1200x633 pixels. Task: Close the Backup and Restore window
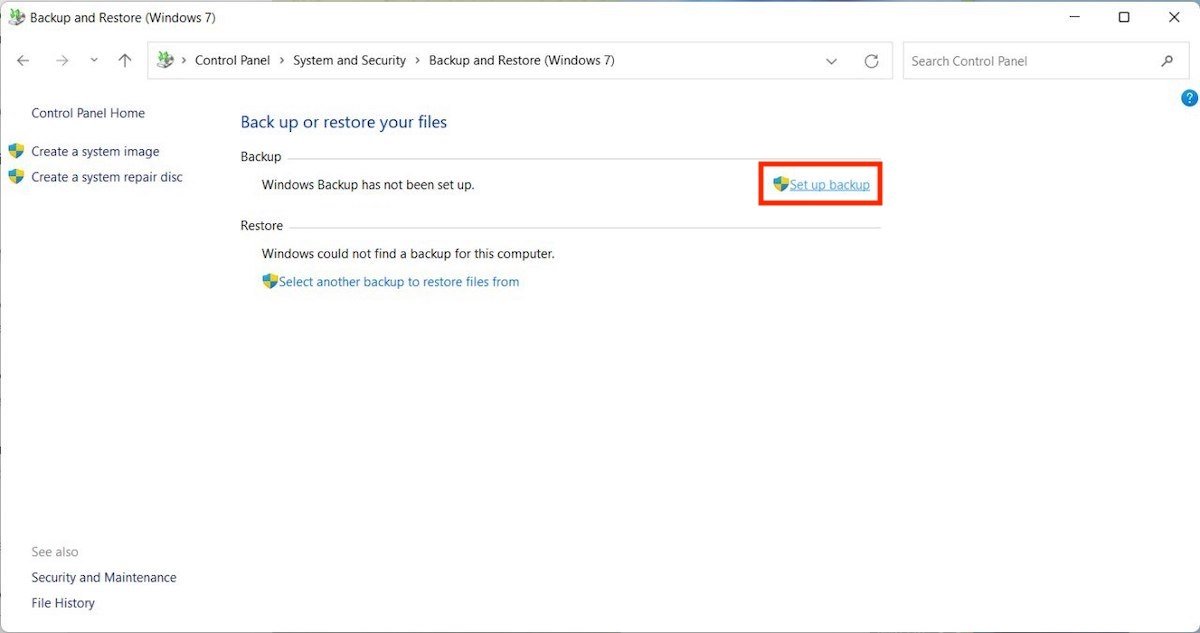1173,17
